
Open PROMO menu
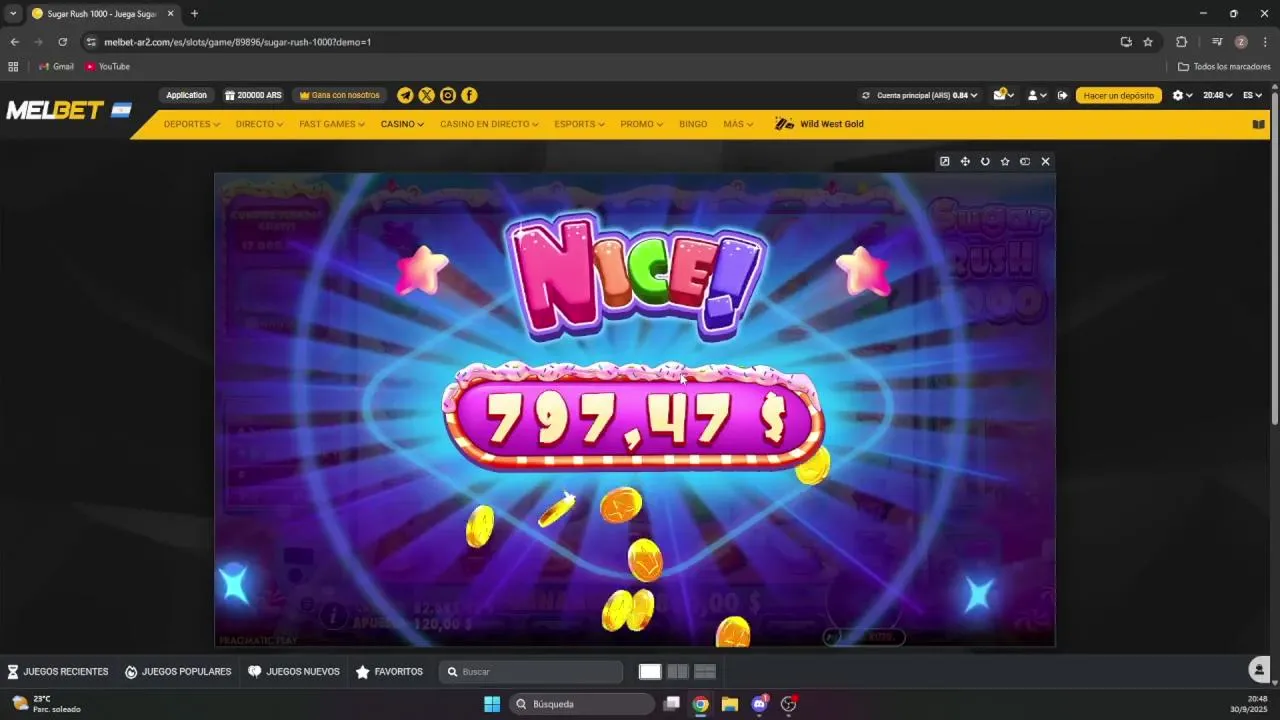(641, 124)
